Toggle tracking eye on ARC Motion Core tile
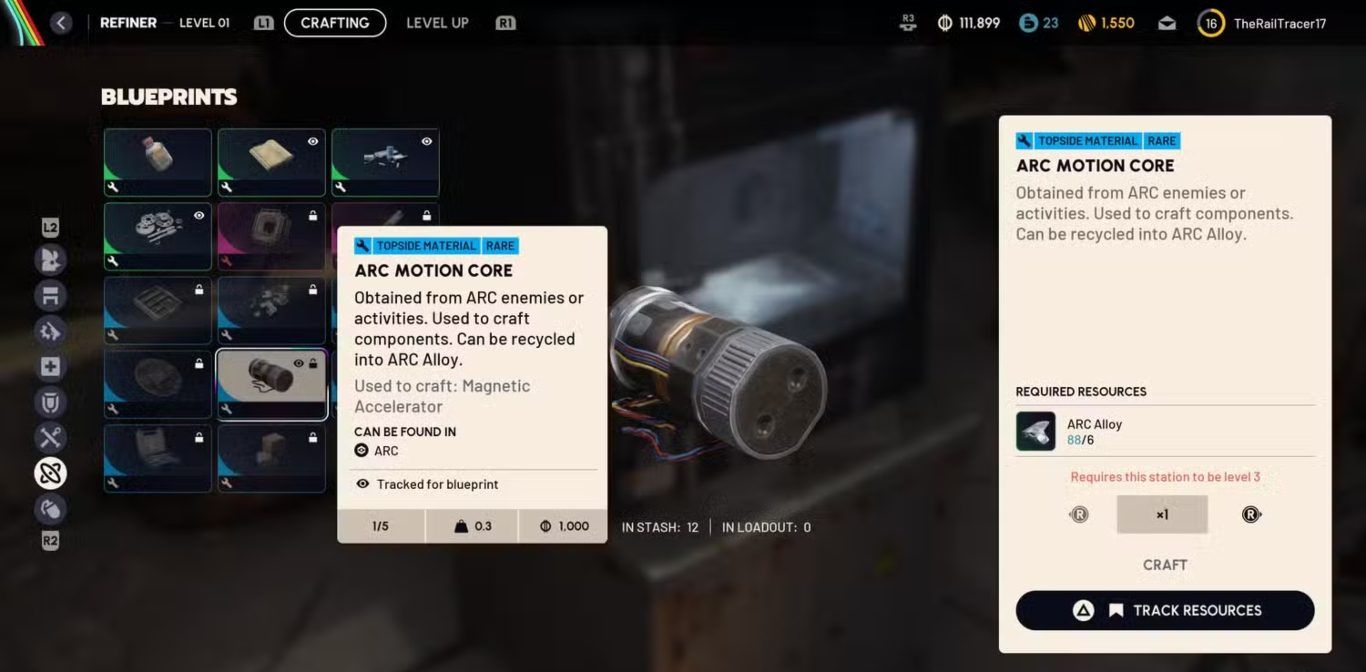 (x=298, y=364)
